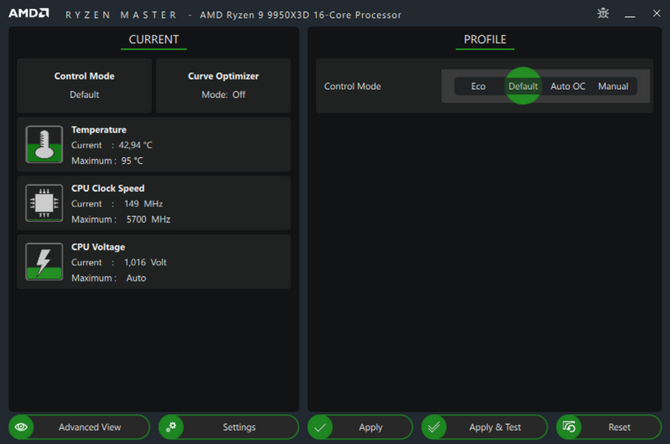Viewport: 670px width, 444px height.
Task: Select Default control mode option
Action: [523, 86]
